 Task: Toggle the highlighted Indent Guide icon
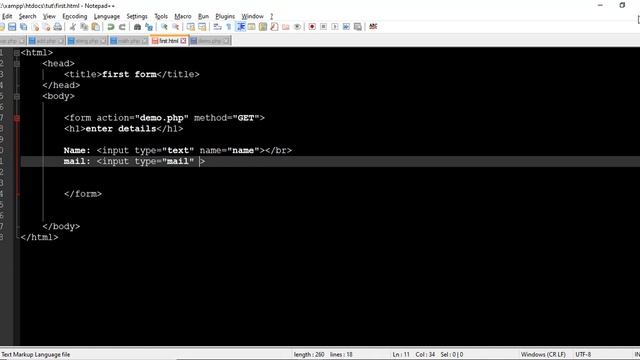pos(240,27)
